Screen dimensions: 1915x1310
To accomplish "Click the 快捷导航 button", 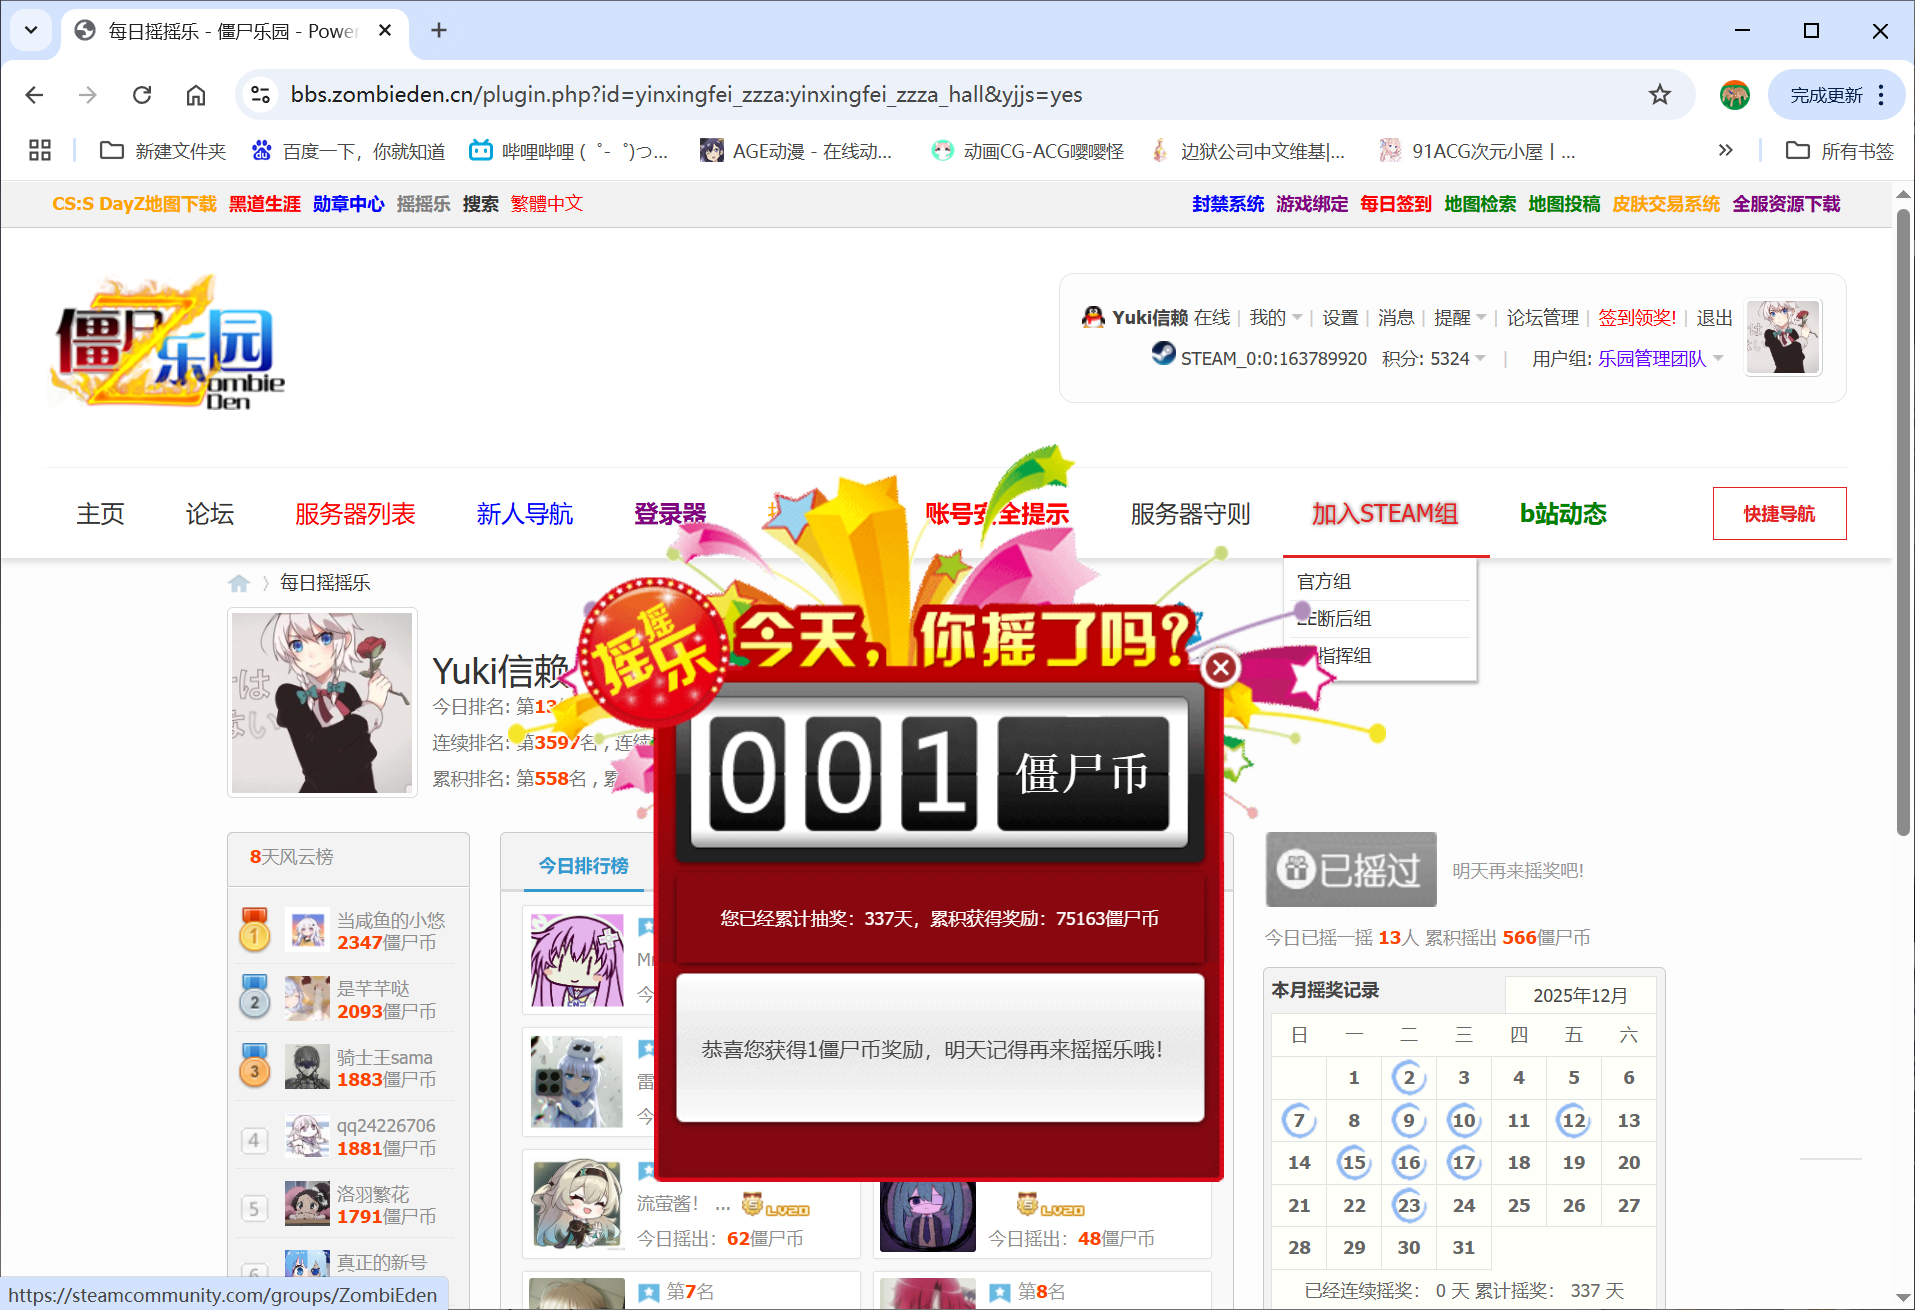I will coord(1779,513).
